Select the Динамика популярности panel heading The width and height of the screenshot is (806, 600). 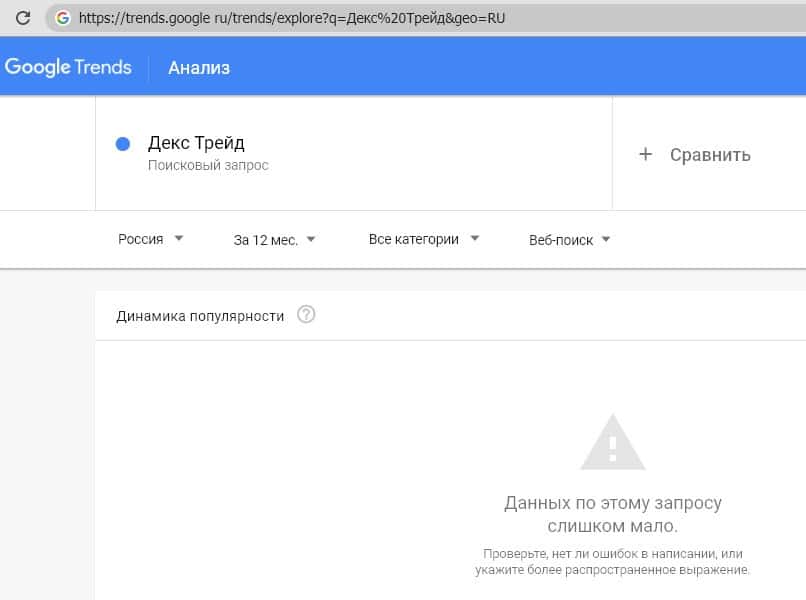click(200, 316)
